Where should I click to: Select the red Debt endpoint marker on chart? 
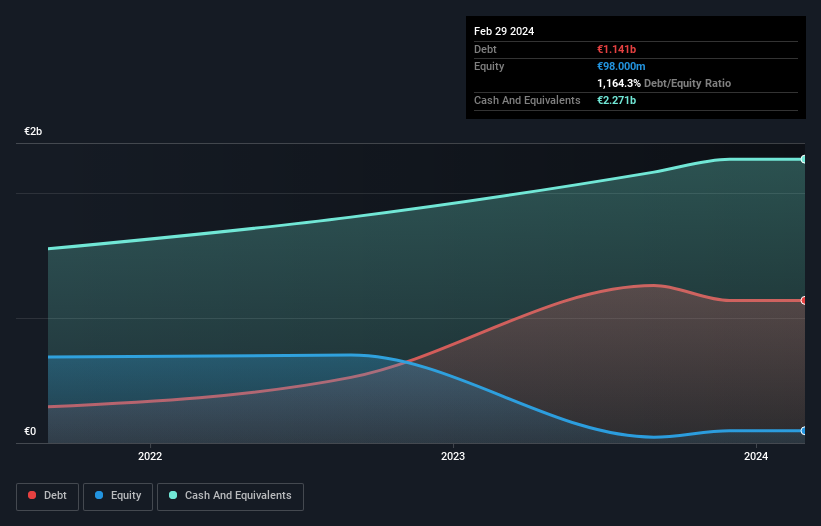point(803,300)
